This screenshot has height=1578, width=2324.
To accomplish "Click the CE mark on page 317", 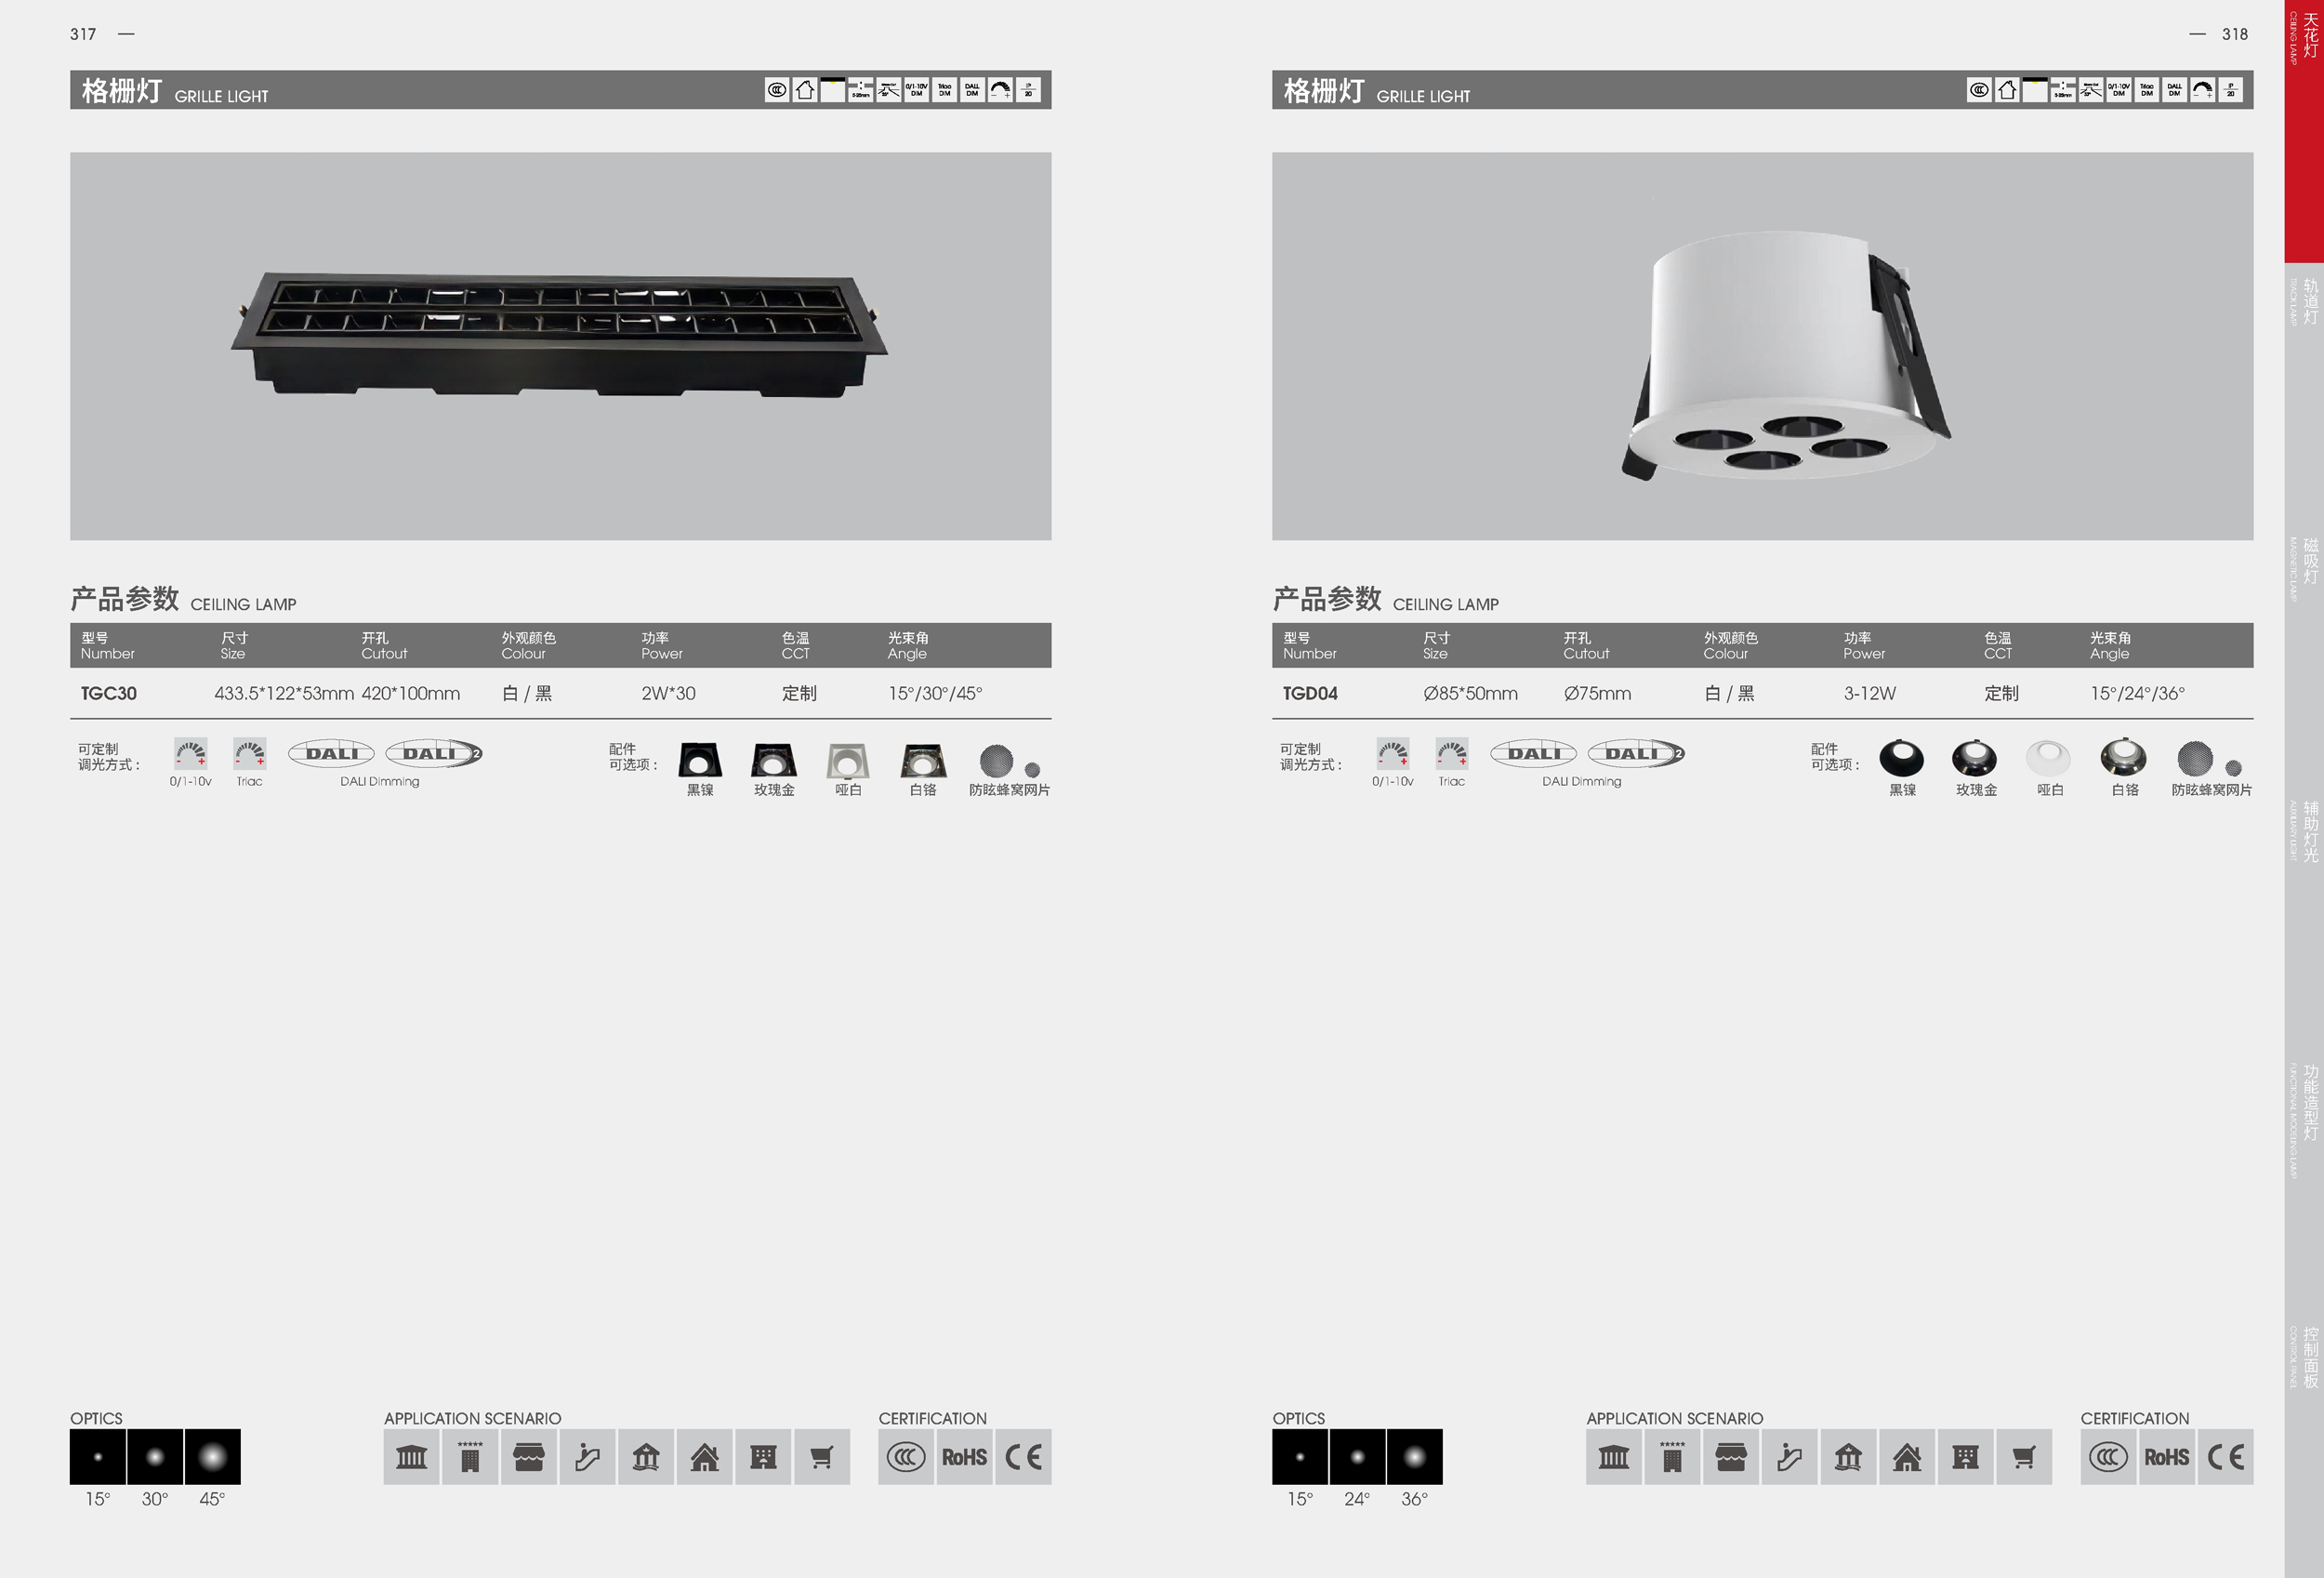I will click(1023, 1457).
